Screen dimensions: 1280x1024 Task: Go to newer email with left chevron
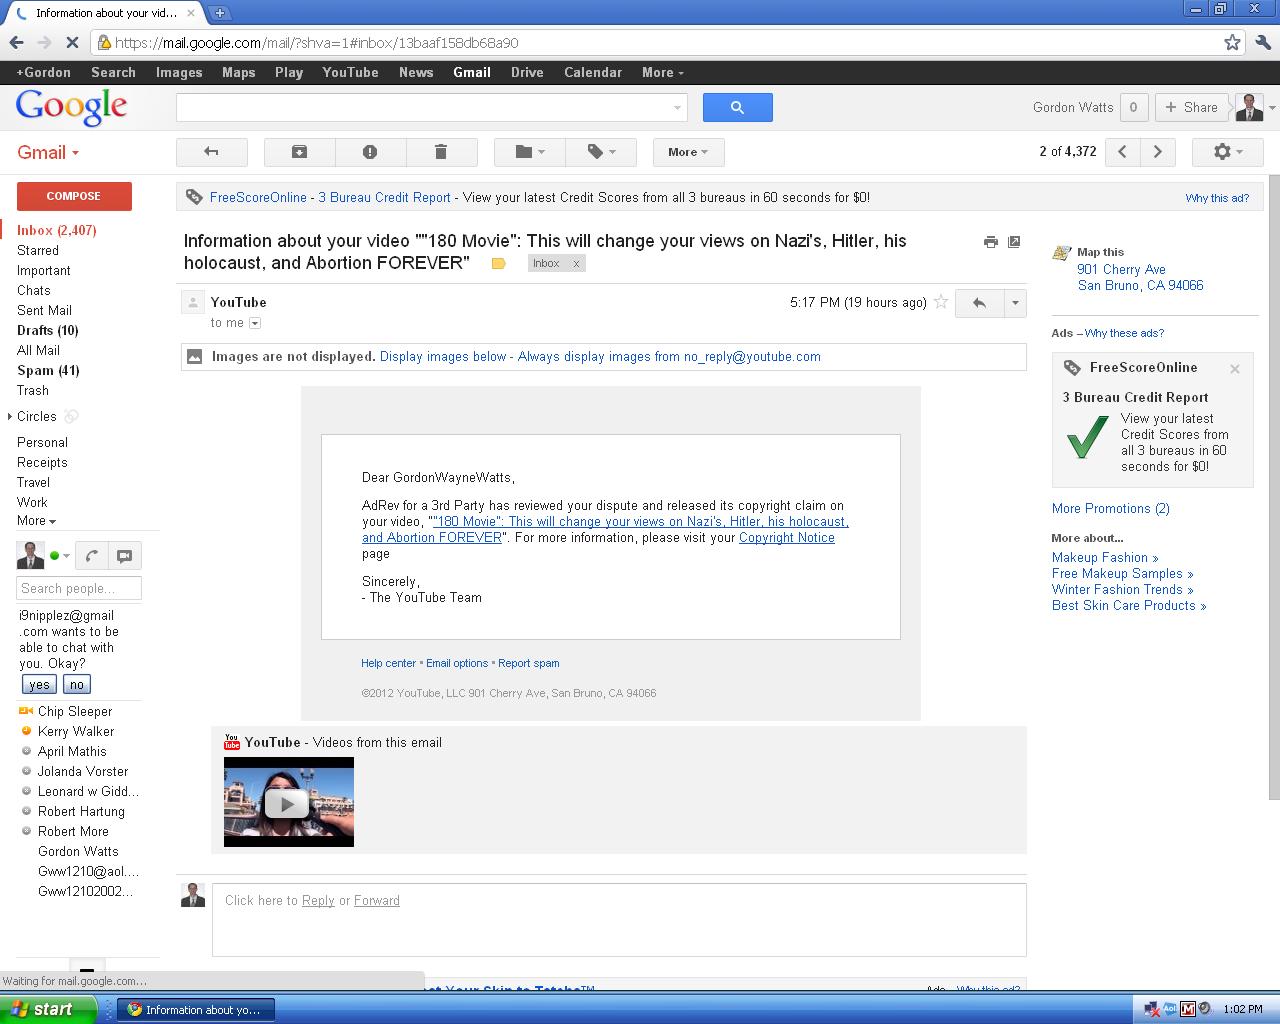tap(1122, 152)
